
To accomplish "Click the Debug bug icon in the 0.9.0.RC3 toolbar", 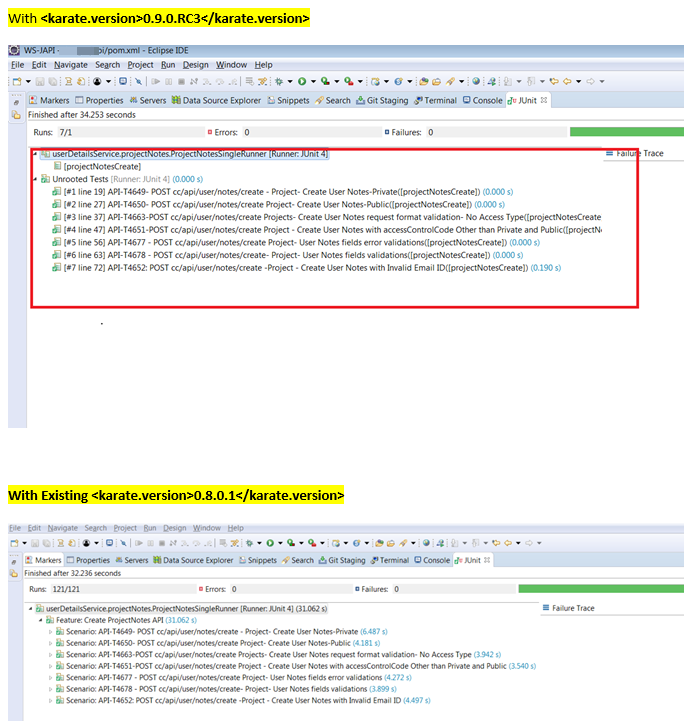I will [x=279, y=81].
